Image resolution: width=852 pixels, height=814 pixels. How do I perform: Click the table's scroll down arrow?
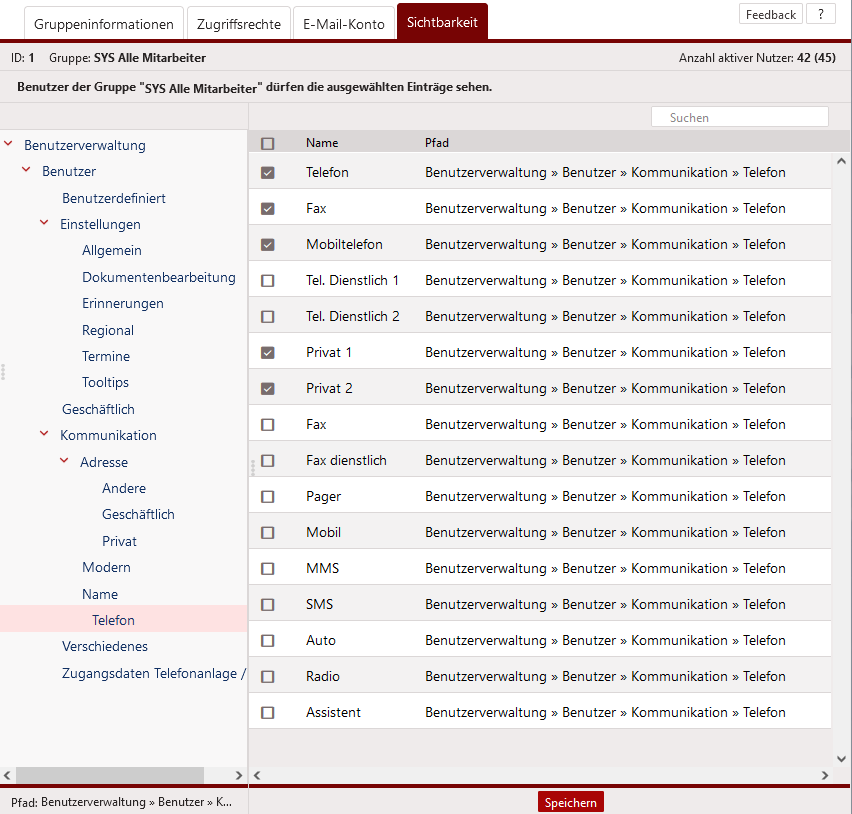pyautogui.click(x=841, y=759)
